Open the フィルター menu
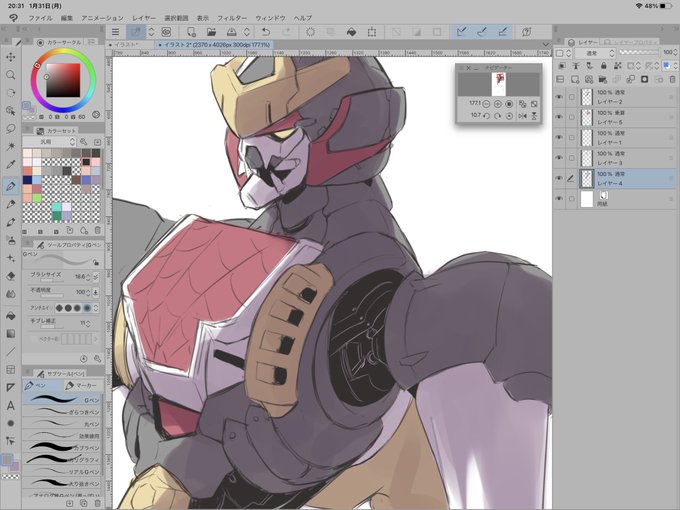The width and height of the screenshot is (680, 510). 232,18
